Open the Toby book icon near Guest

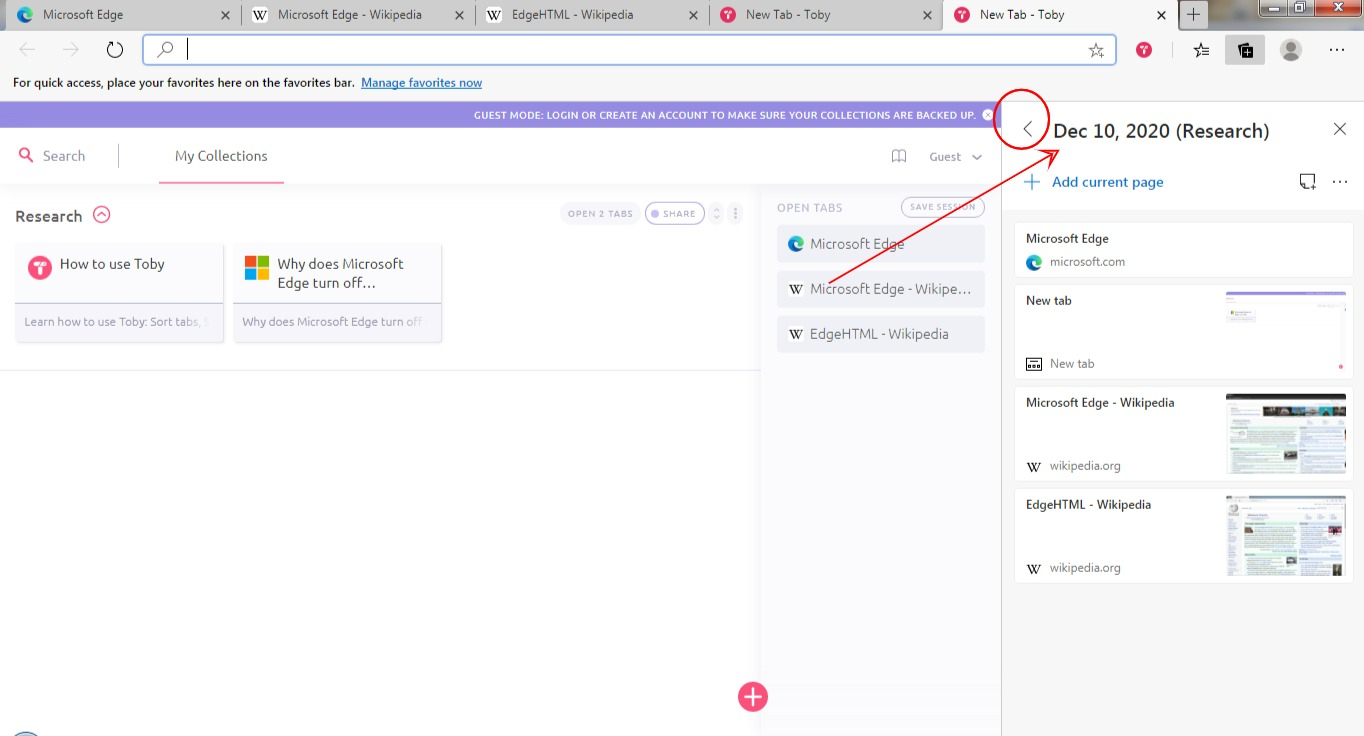pos(899,156)
